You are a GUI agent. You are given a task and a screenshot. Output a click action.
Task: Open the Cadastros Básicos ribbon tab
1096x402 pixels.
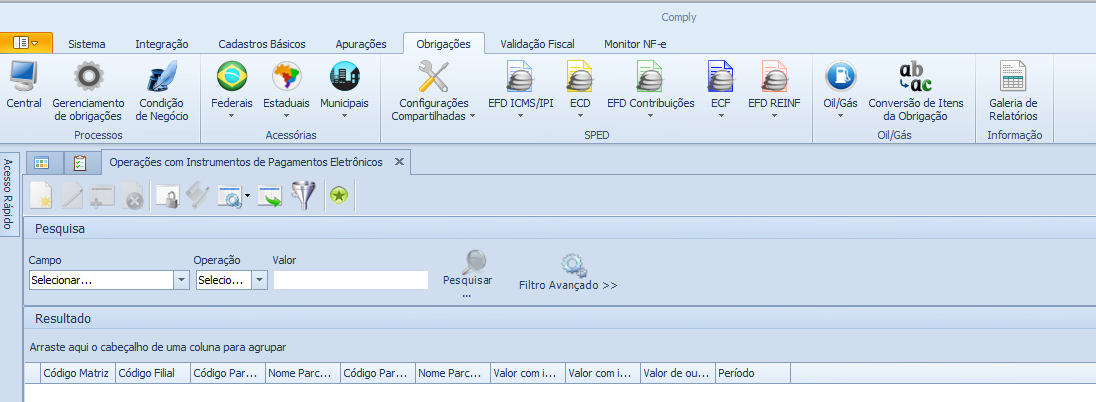pyautogui.click(x=261, y=44)
